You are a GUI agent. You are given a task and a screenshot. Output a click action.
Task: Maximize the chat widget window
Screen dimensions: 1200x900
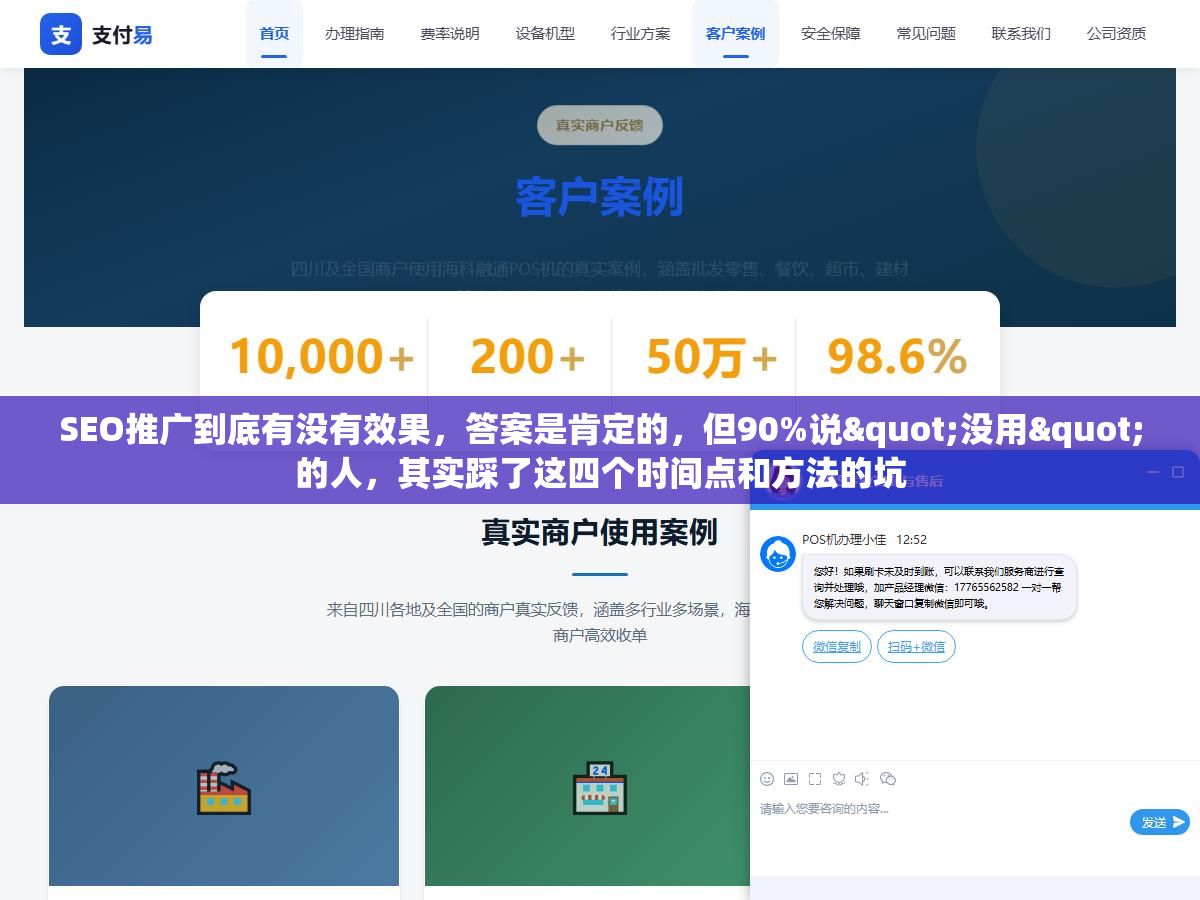click(x=1177, y=472)
